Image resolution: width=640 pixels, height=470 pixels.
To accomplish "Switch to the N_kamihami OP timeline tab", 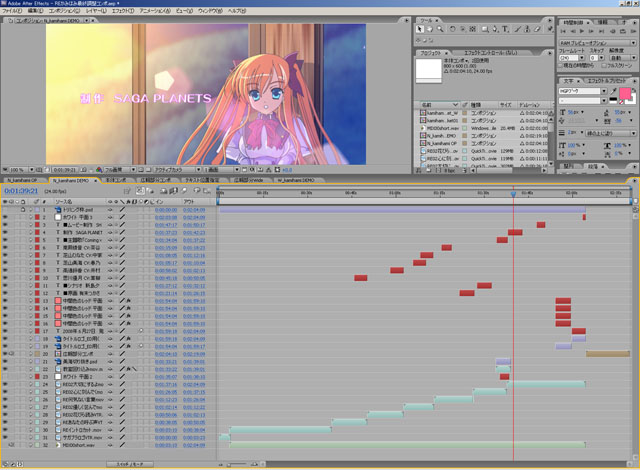I will pyautogui.click(x=22, y=180).
